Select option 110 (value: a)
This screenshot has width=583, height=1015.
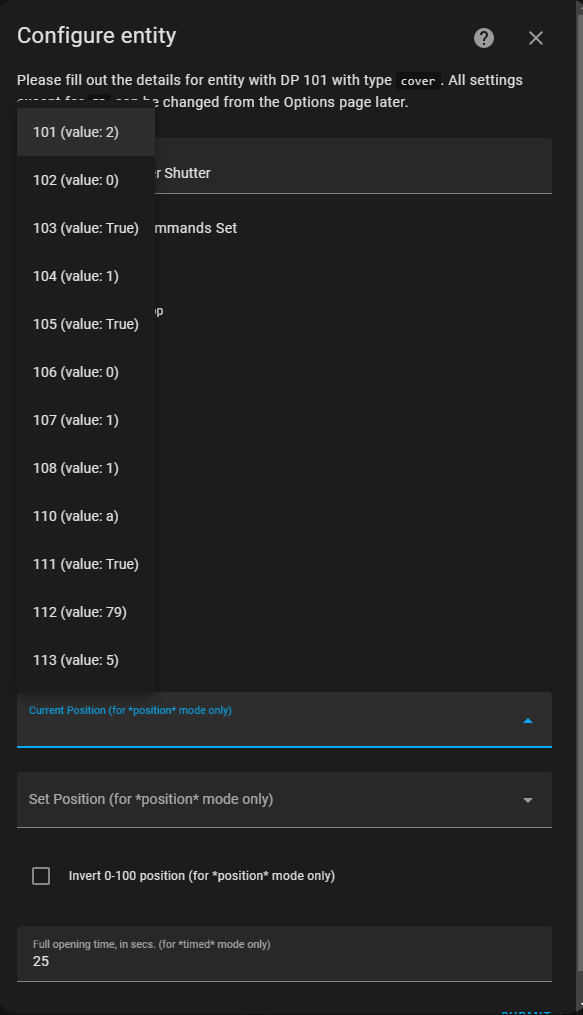point(85,515)
